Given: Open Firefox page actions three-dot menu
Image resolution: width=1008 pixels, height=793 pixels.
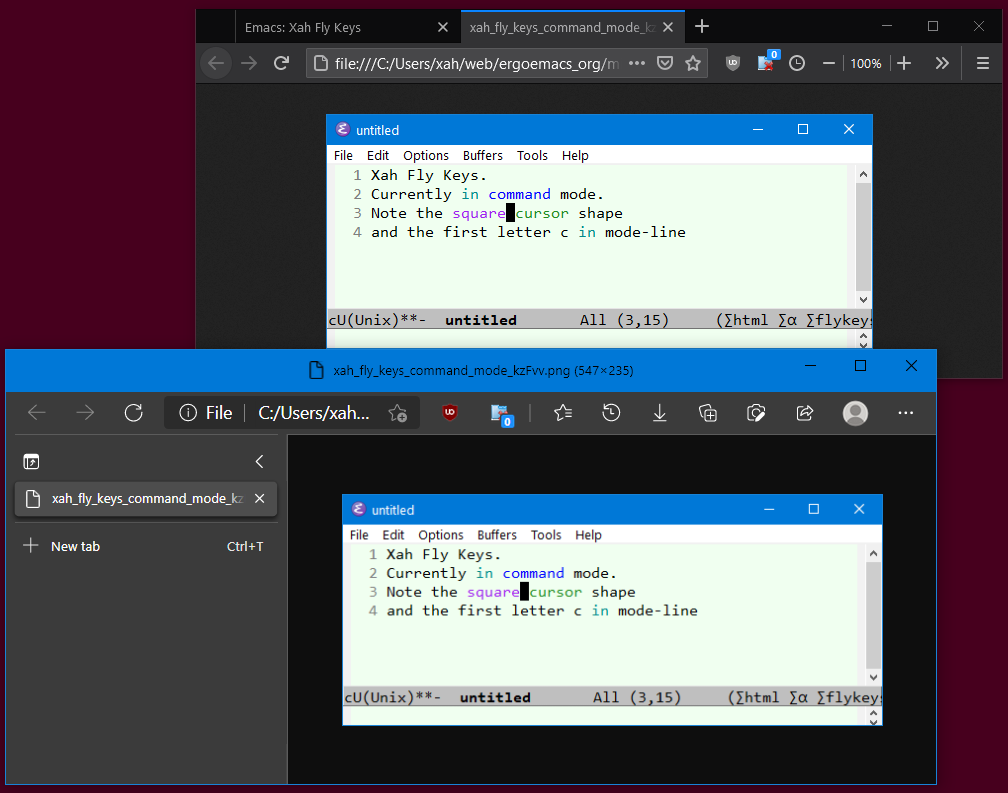Looking at the screenshot, I should (x=637, y=63).
